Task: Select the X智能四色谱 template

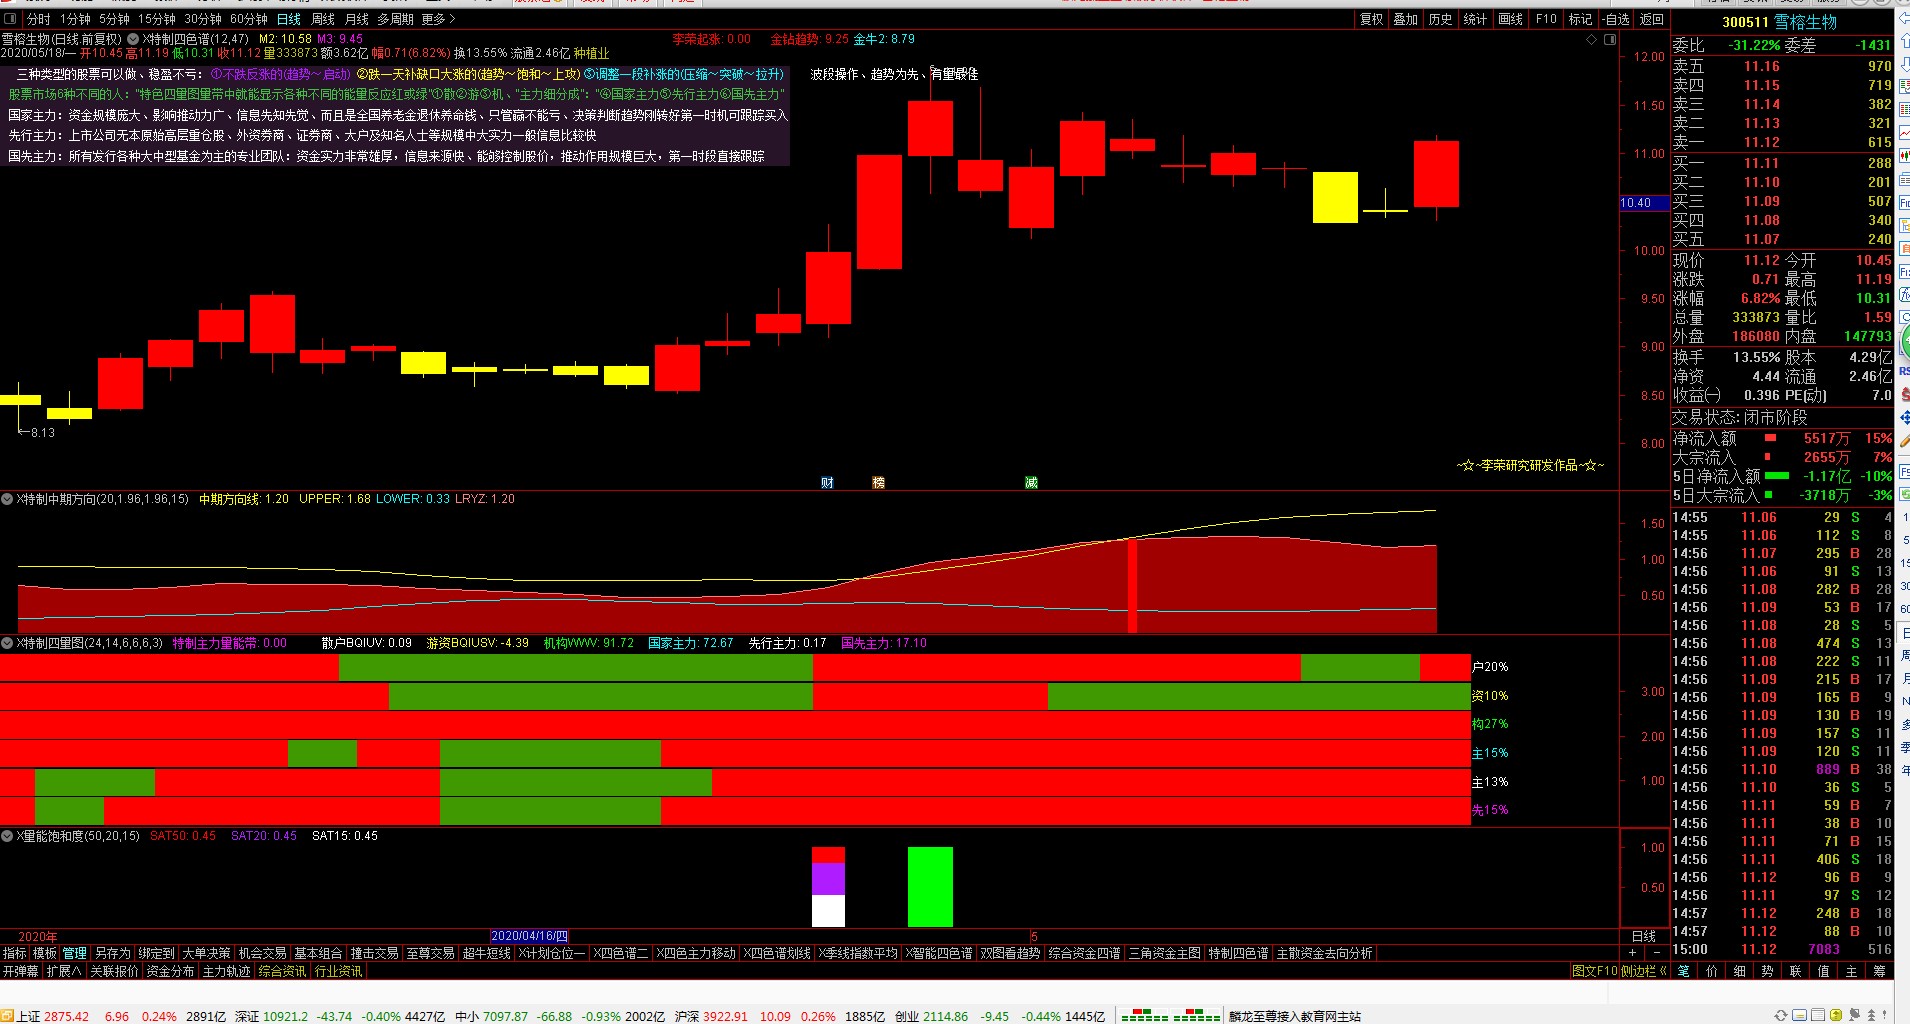Action: point(938,953)
